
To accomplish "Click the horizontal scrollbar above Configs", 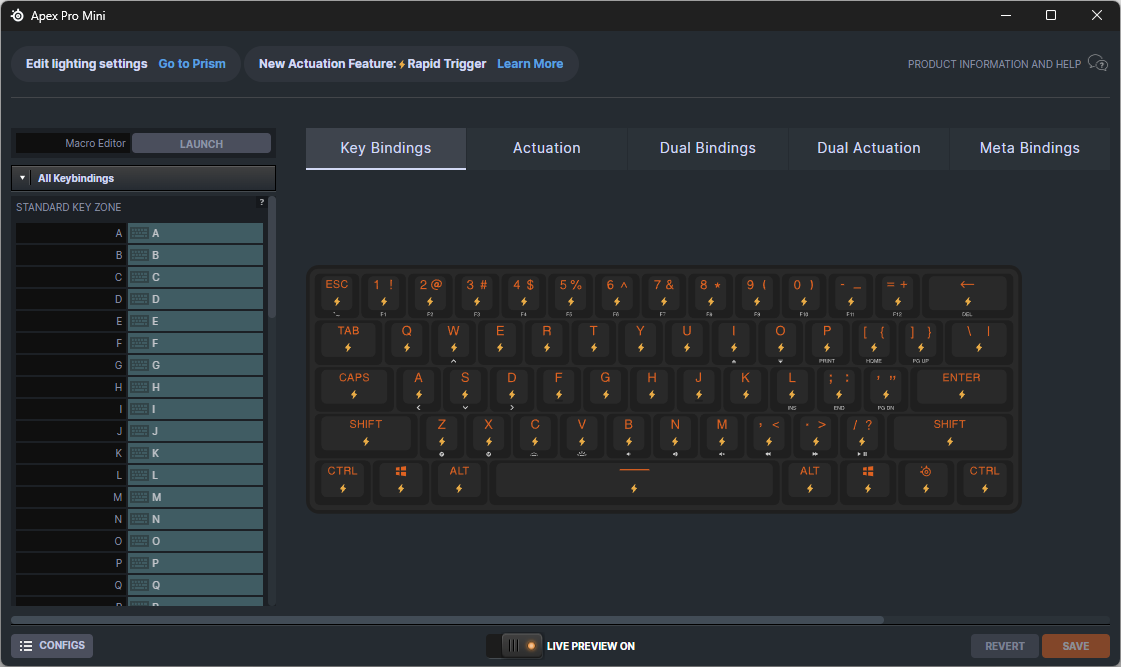I will [448, 620].
